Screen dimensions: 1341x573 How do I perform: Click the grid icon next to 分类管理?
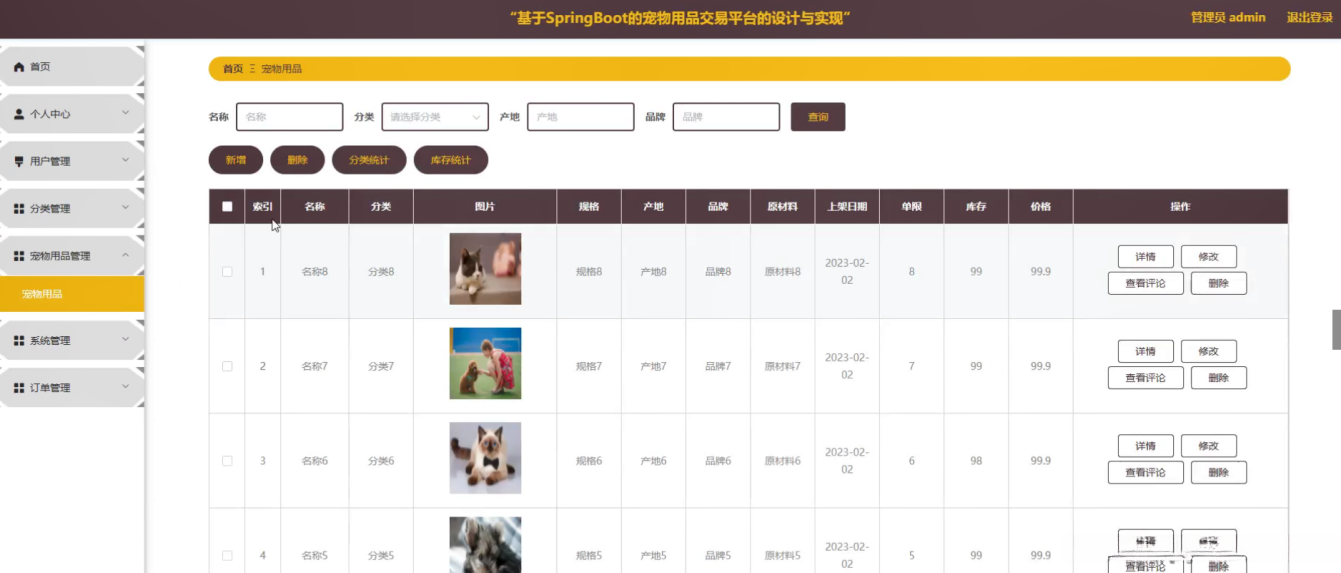18,209
